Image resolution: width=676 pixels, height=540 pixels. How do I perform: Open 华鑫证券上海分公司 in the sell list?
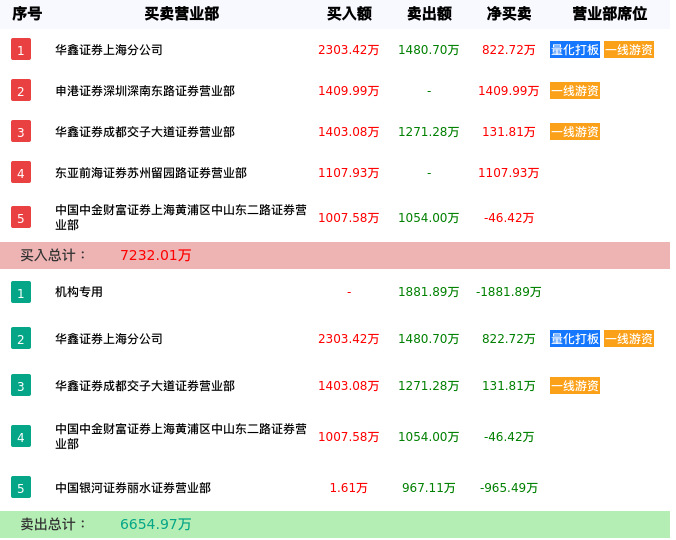click(x=109, y=339)
